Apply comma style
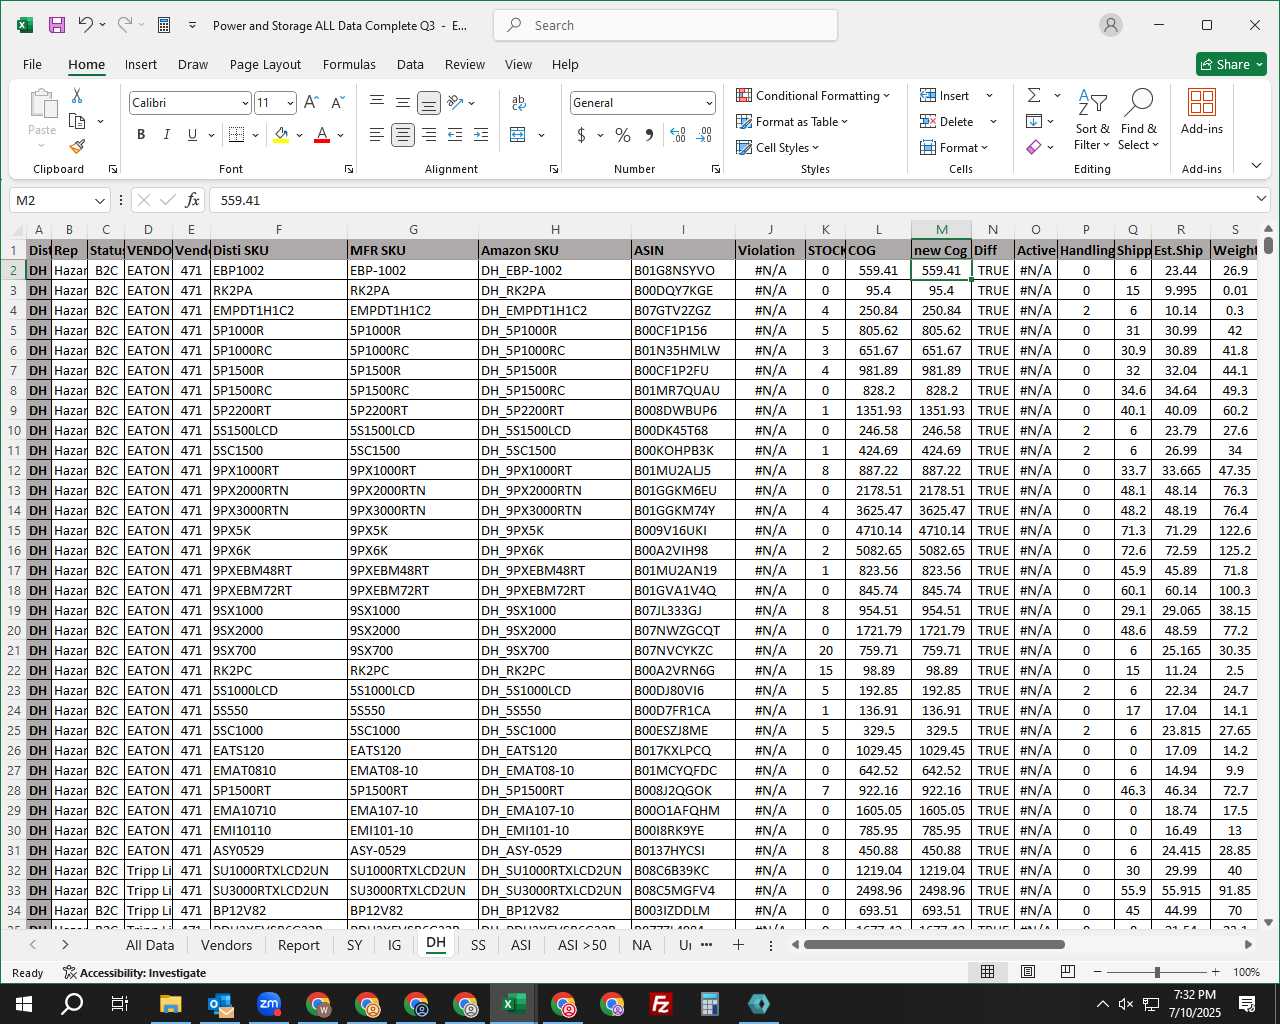Image resolution: width=1280 pixels, height=1024 pixels. pyautogui.click(x=649, y=134)
